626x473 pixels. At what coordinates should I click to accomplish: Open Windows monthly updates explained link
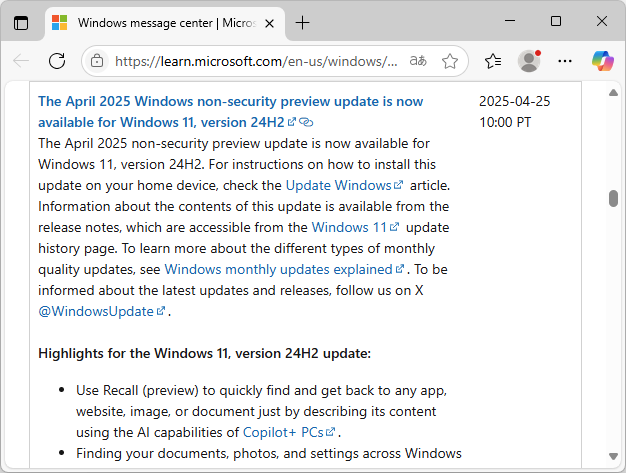click(x=284, y=269)
